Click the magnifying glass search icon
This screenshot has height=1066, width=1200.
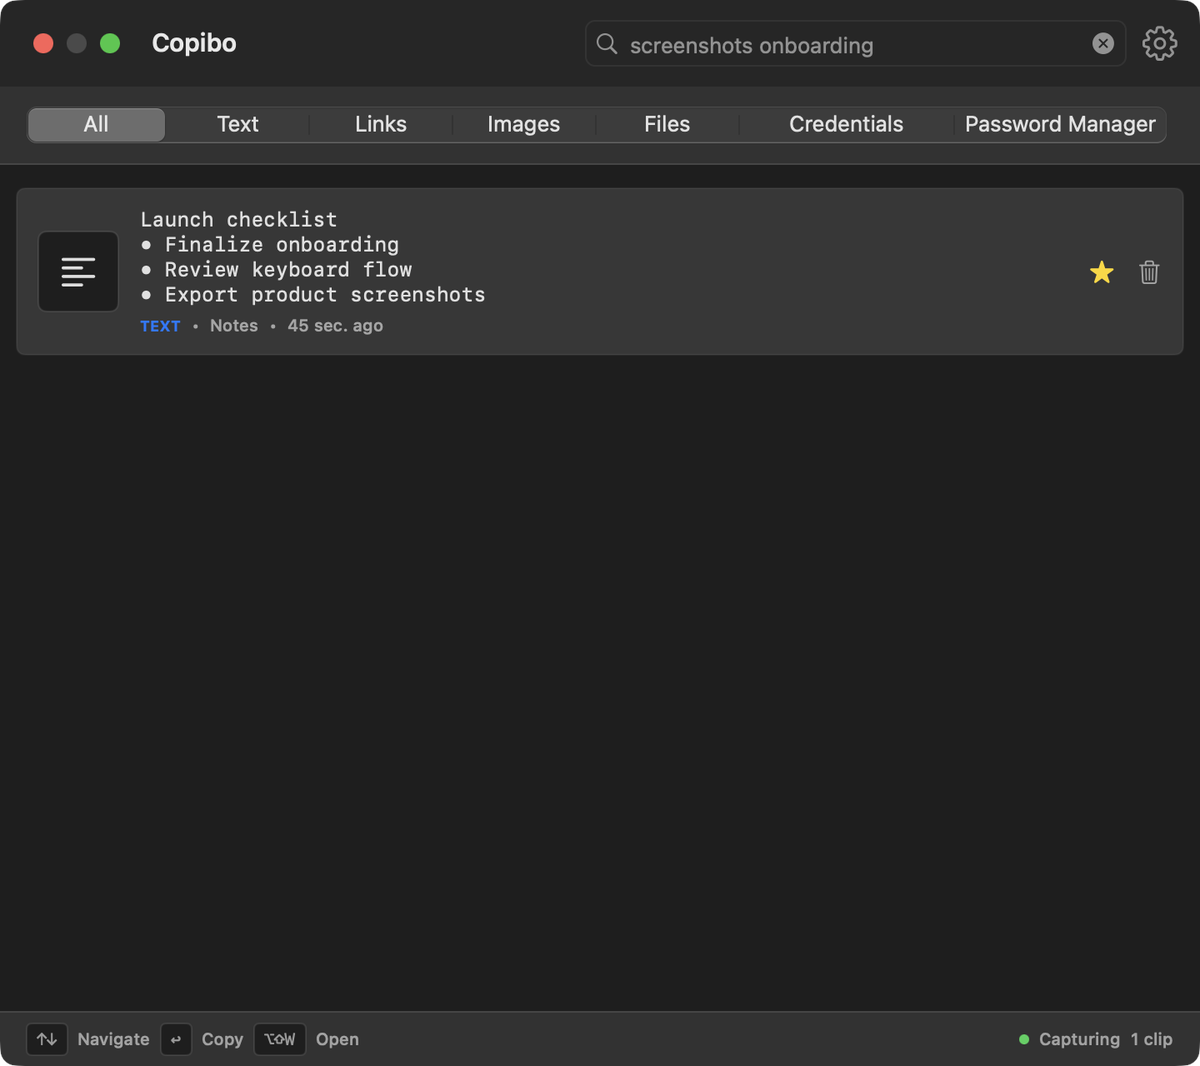607,44
